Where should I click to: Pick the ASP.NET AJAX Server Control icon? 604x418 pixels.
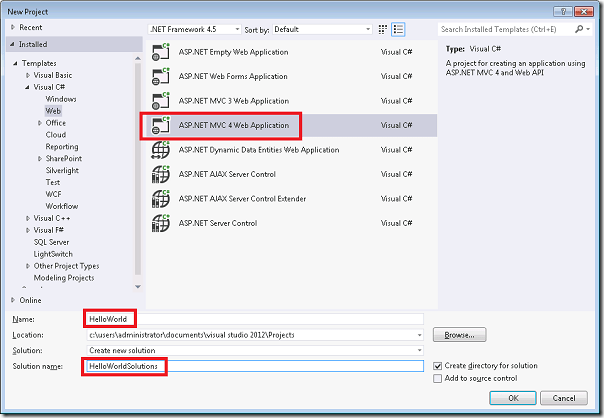point(160,174)
